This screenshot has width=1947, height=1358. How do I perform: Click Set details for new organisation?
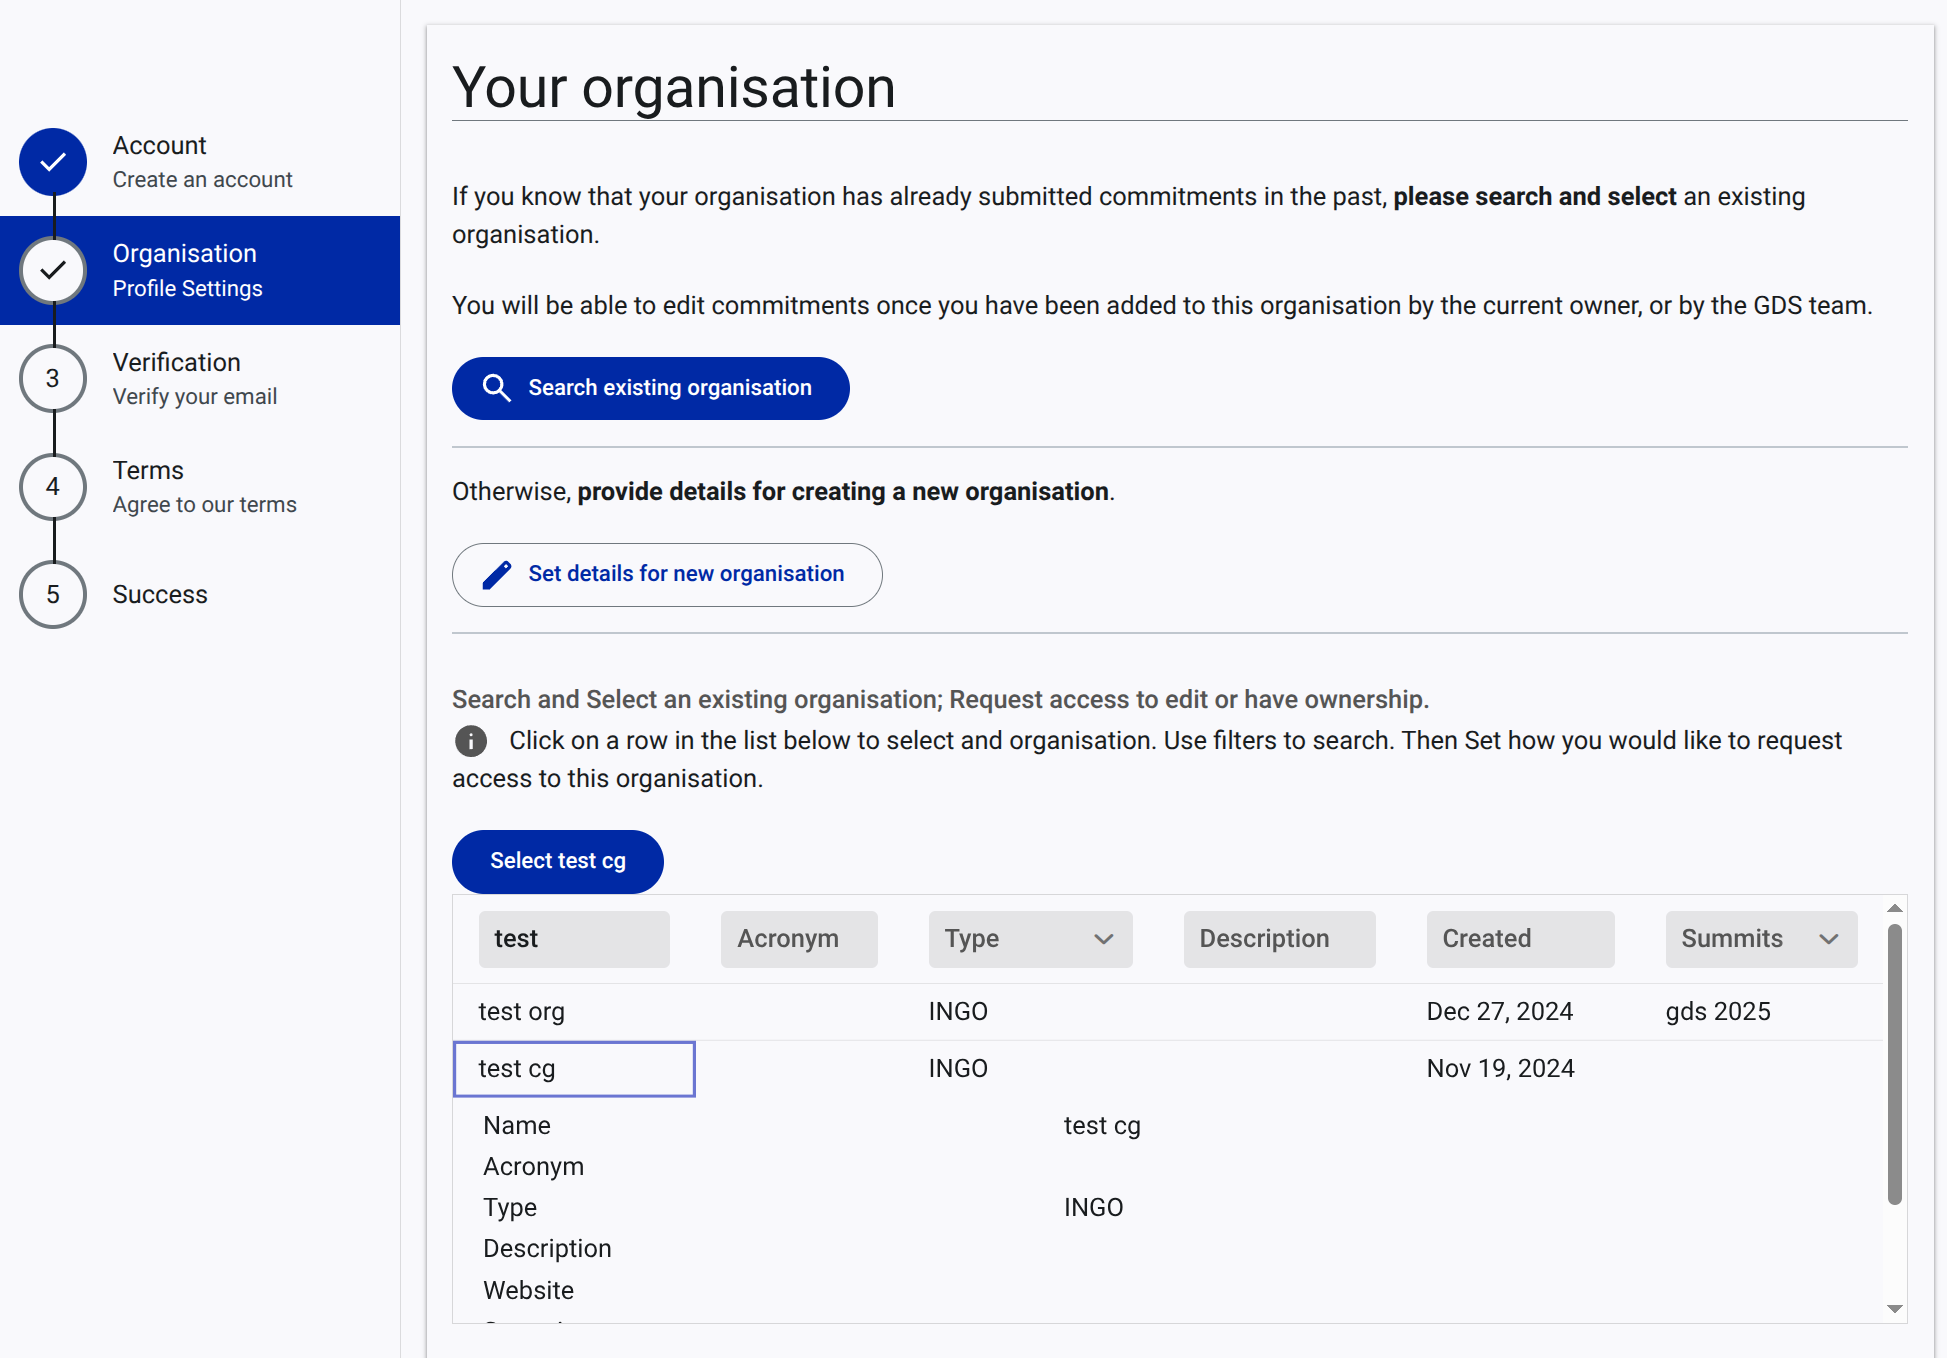tap(666, 574)
